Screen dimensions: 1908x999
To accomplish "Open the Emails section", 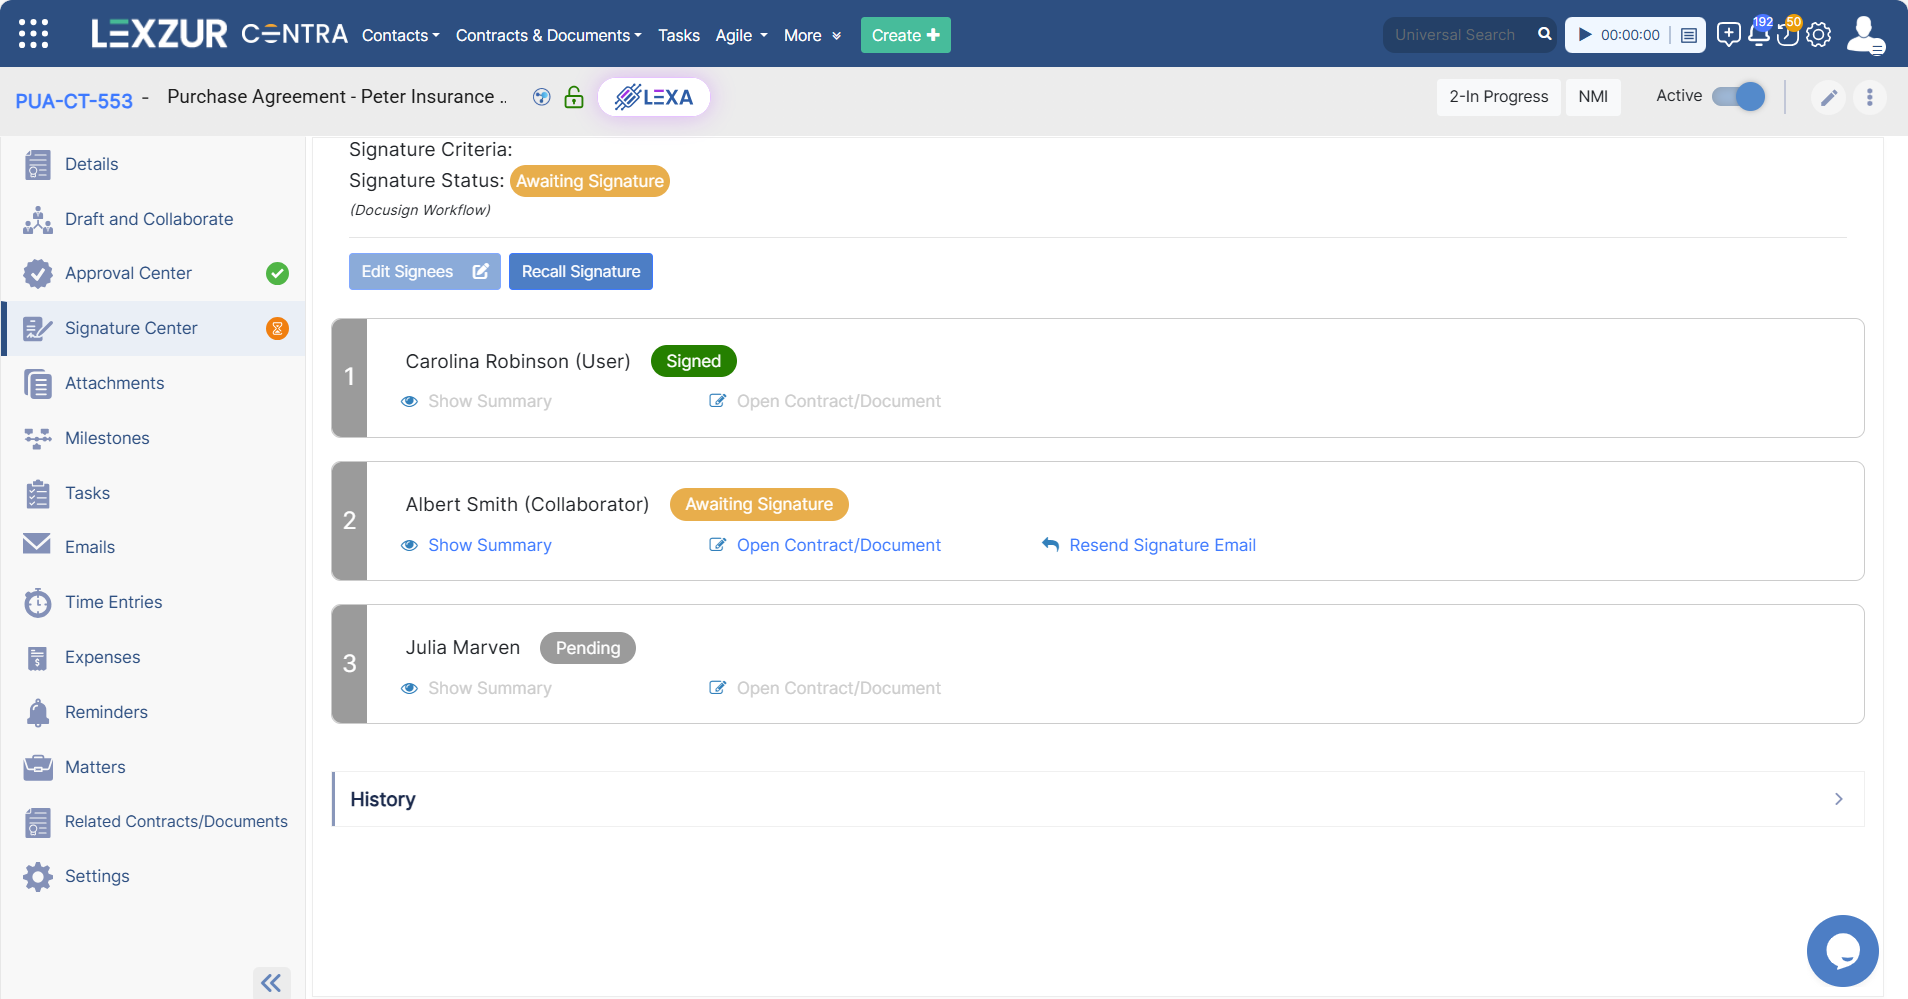I will pos(90,546).
